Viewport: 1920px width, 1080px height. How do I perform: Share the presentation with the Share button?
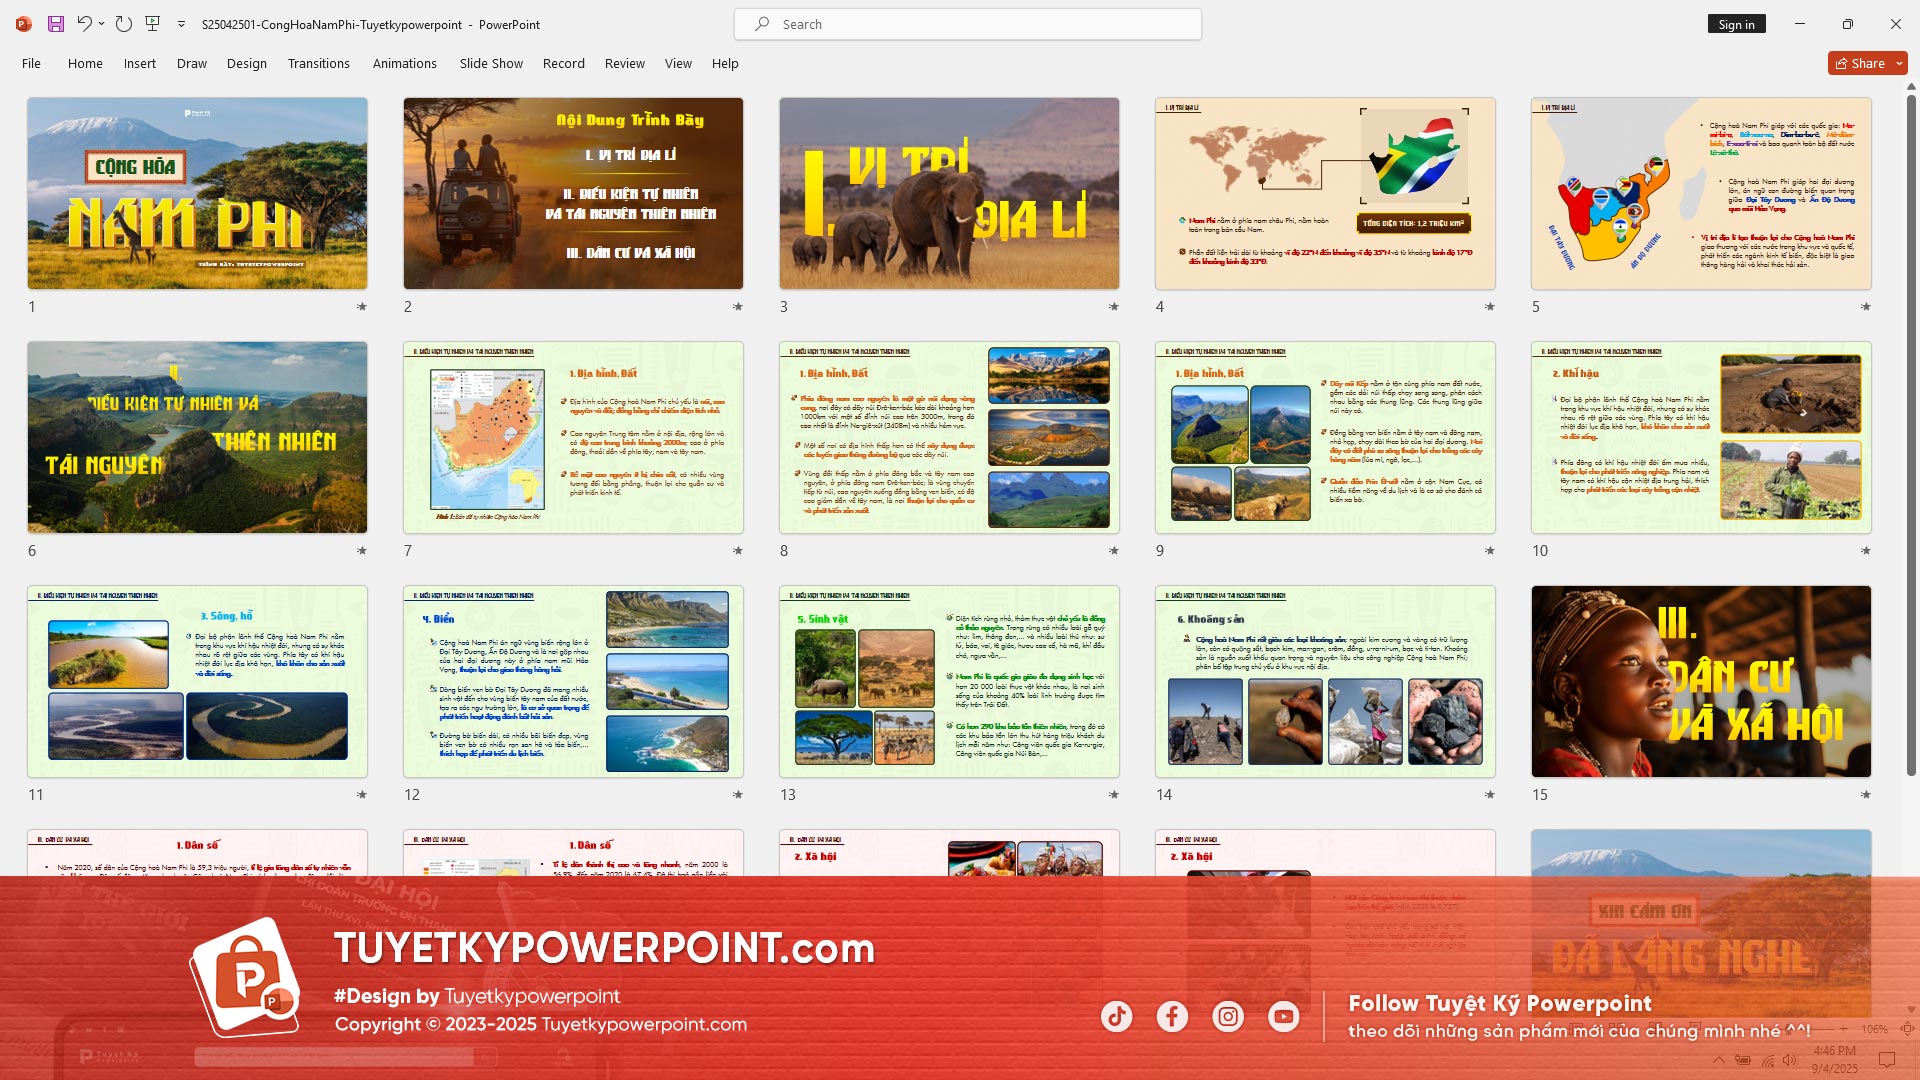[1864, 62]
